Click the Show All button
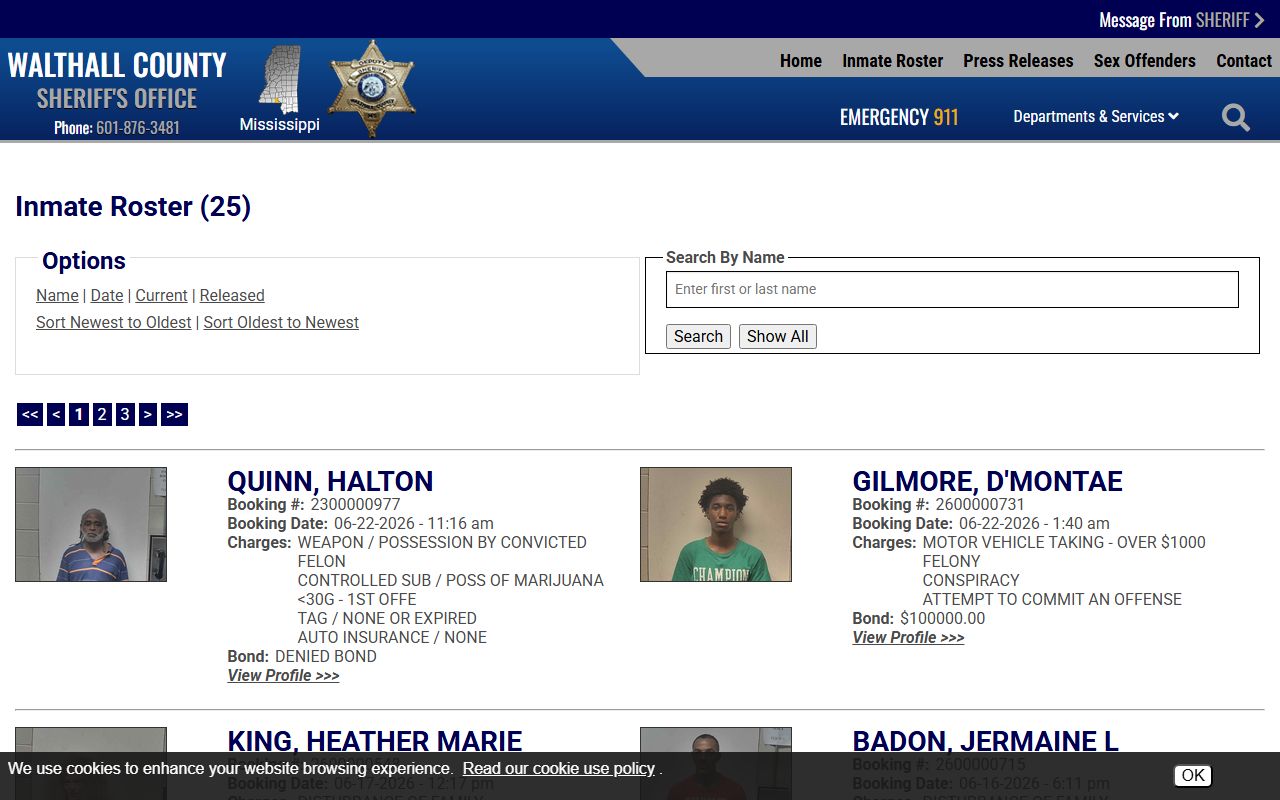1280x800 pixels. coord(778,337)
